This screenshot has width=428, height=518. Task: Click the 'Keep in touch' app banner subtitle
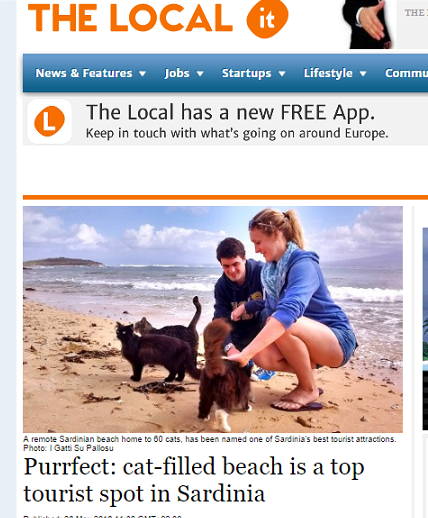pos(237,133)
